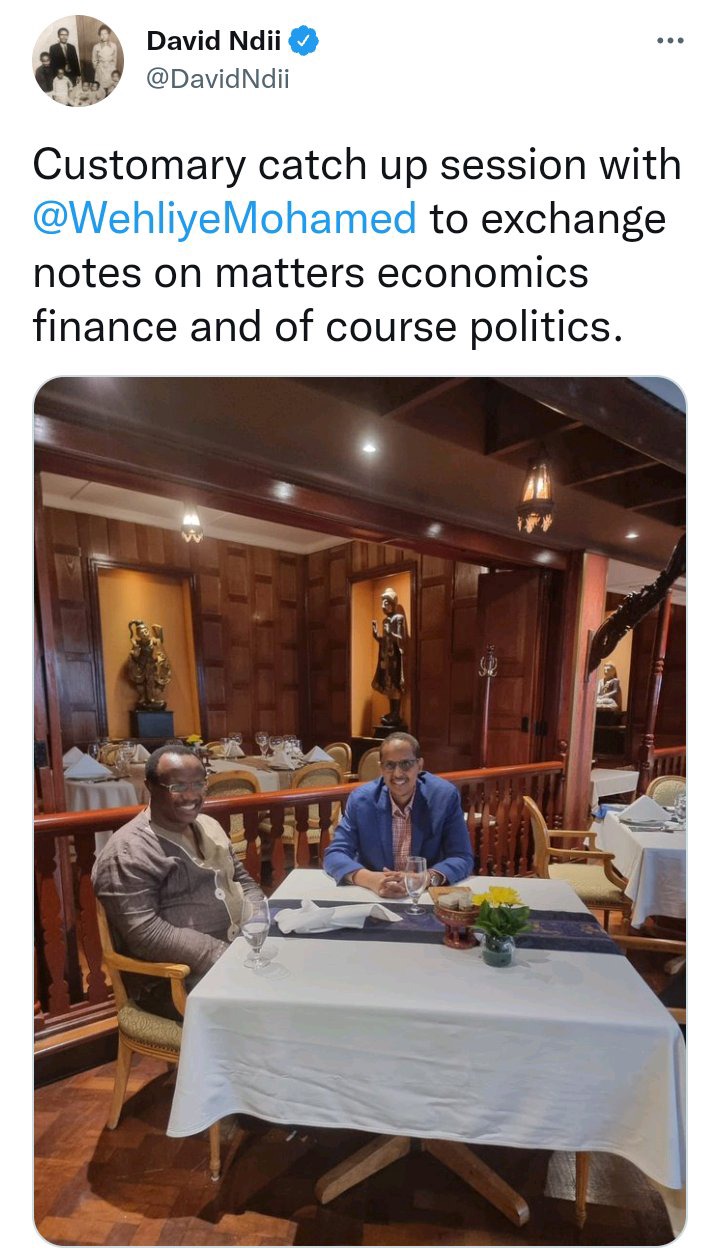The width and height of the screenshot is (720, 1257).
Task: Click the @DavidNdii handle
Action: coord(218,80)
